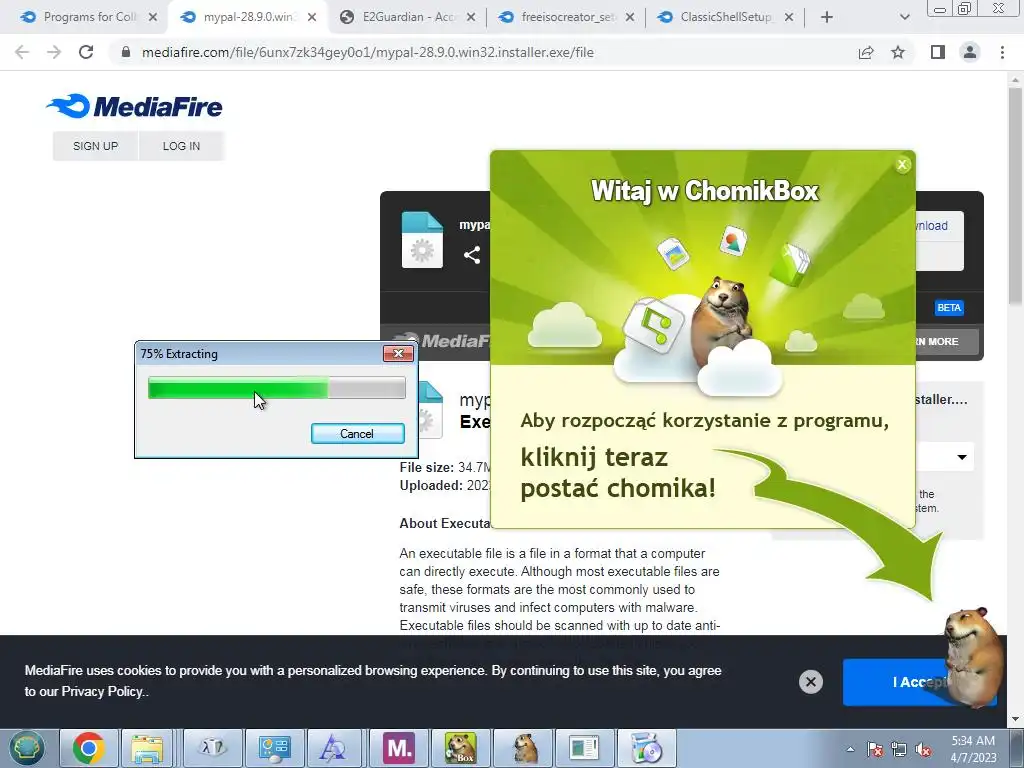The image size is (1024, 768).
Task: Click the 'kliknij teraz' text
Action: (594, 457)
